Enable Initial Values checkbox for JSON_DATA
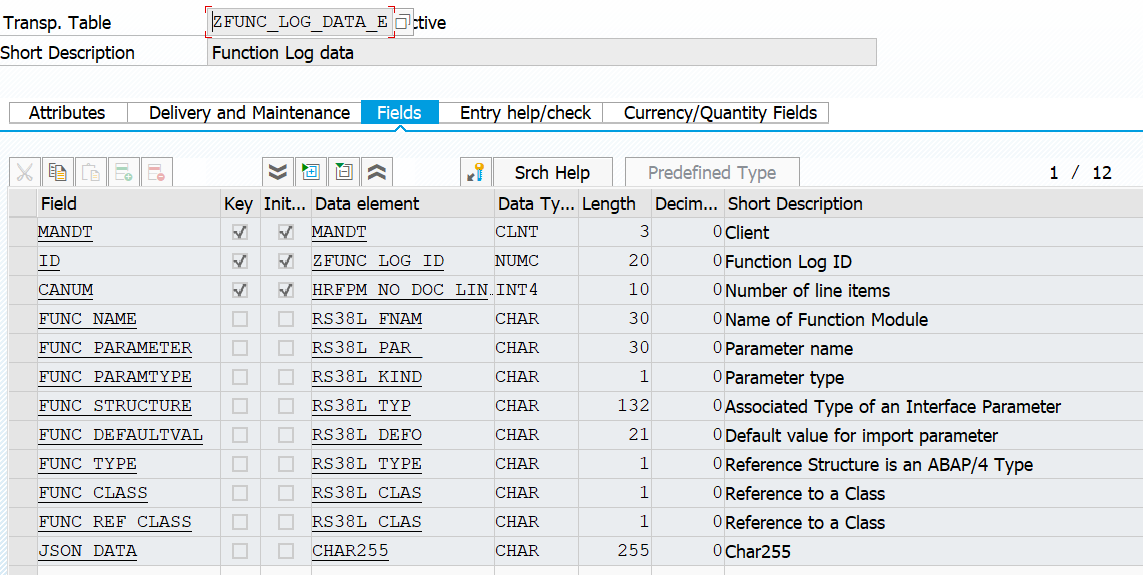 tap(286, 551)
